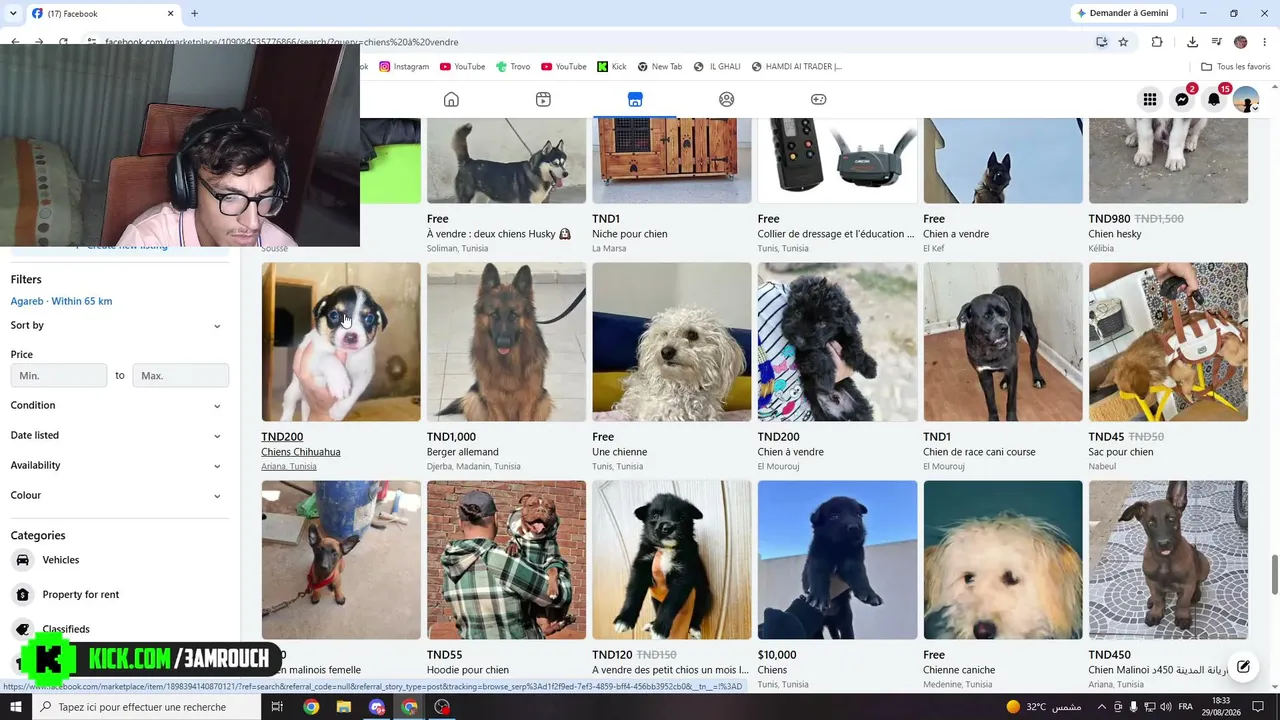This screenshot has width=1280, height=720.
Task: Open the Instagram bookmark
Action: coord(404,67)
